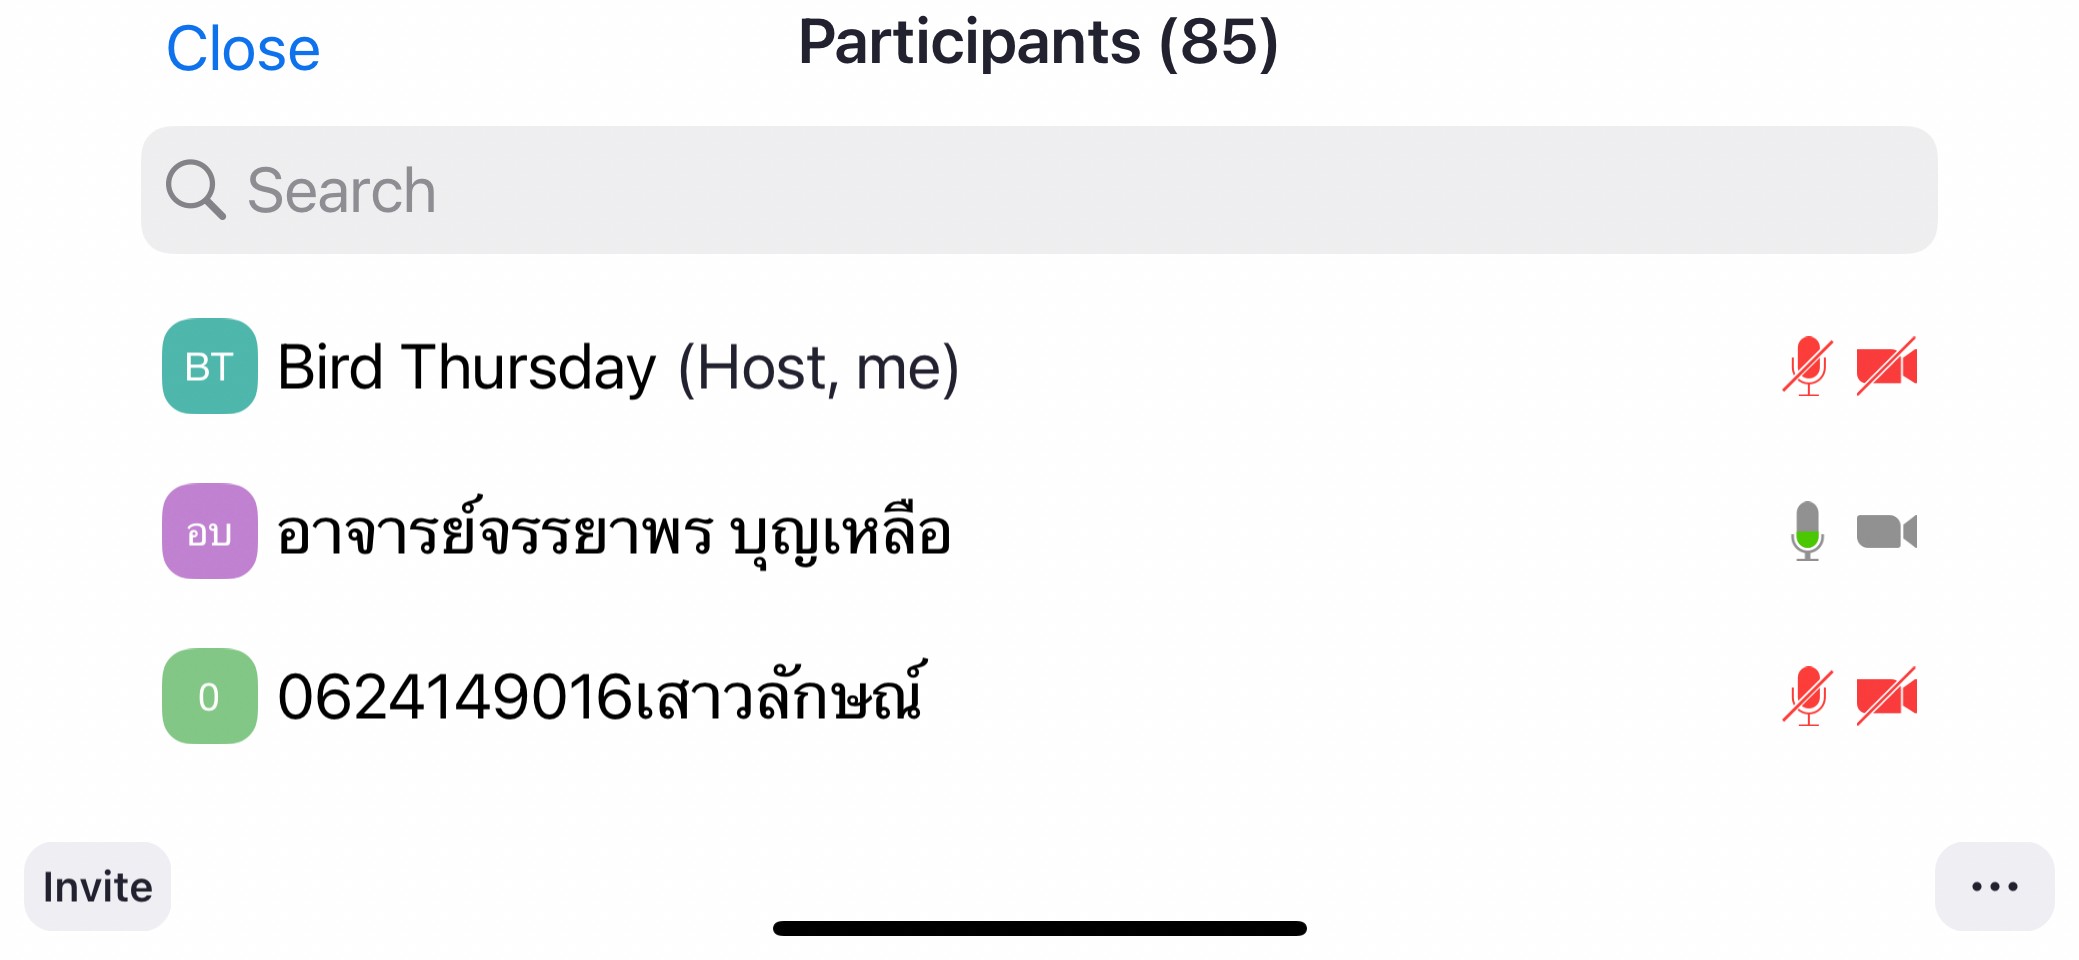
Task: Tap the Invite button
Action: (x=97, y=886)
